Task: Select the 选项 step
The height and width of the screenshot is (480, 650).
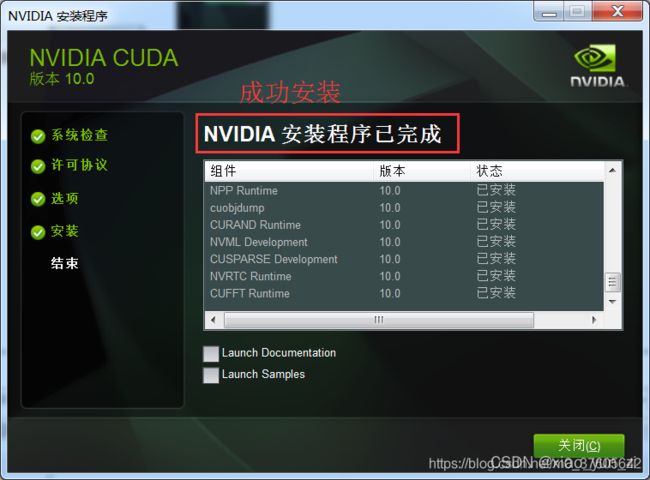Action: tap(65, 198)
